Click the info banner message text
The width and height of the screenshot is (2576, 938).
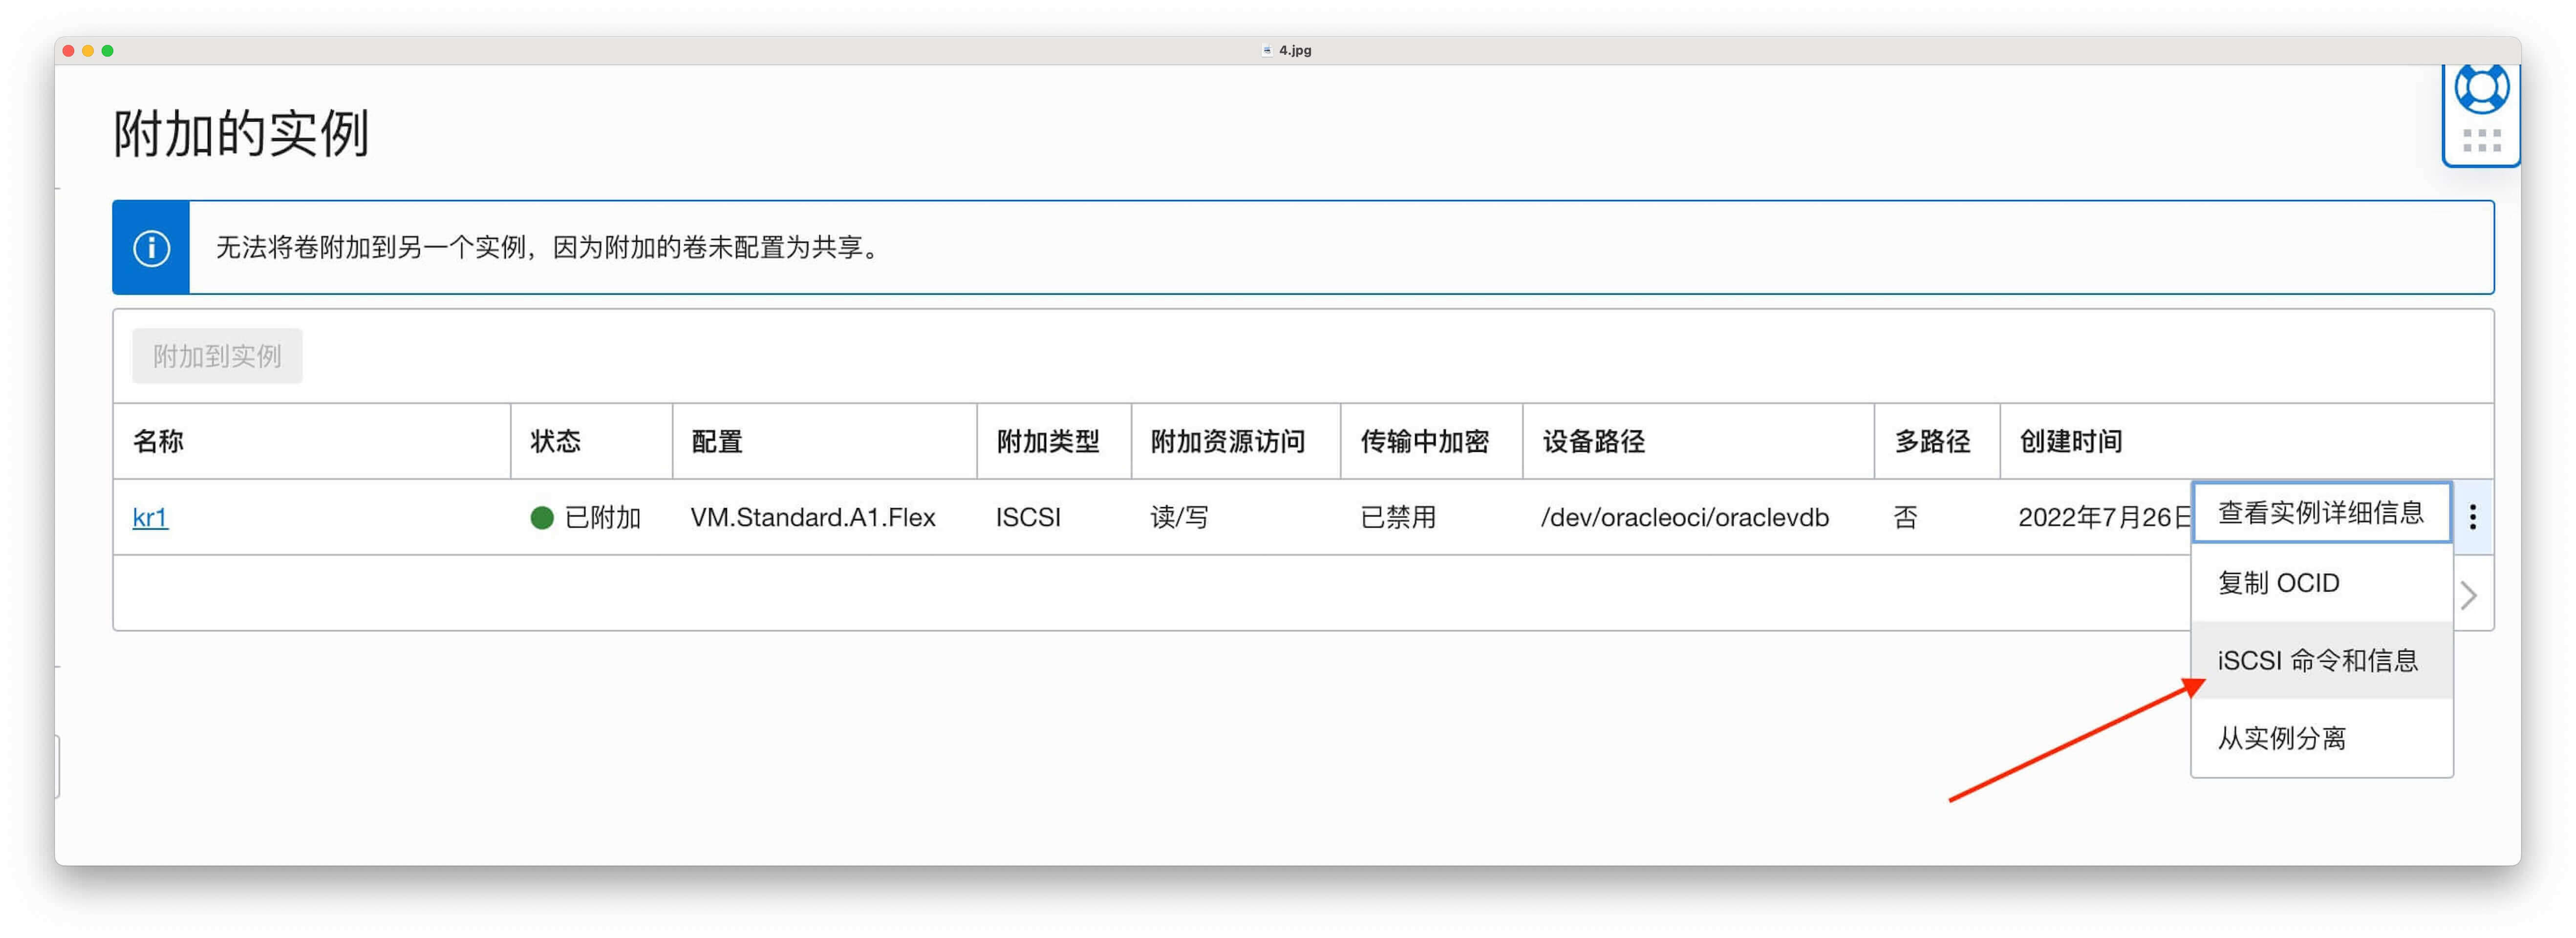coord(548,248)
